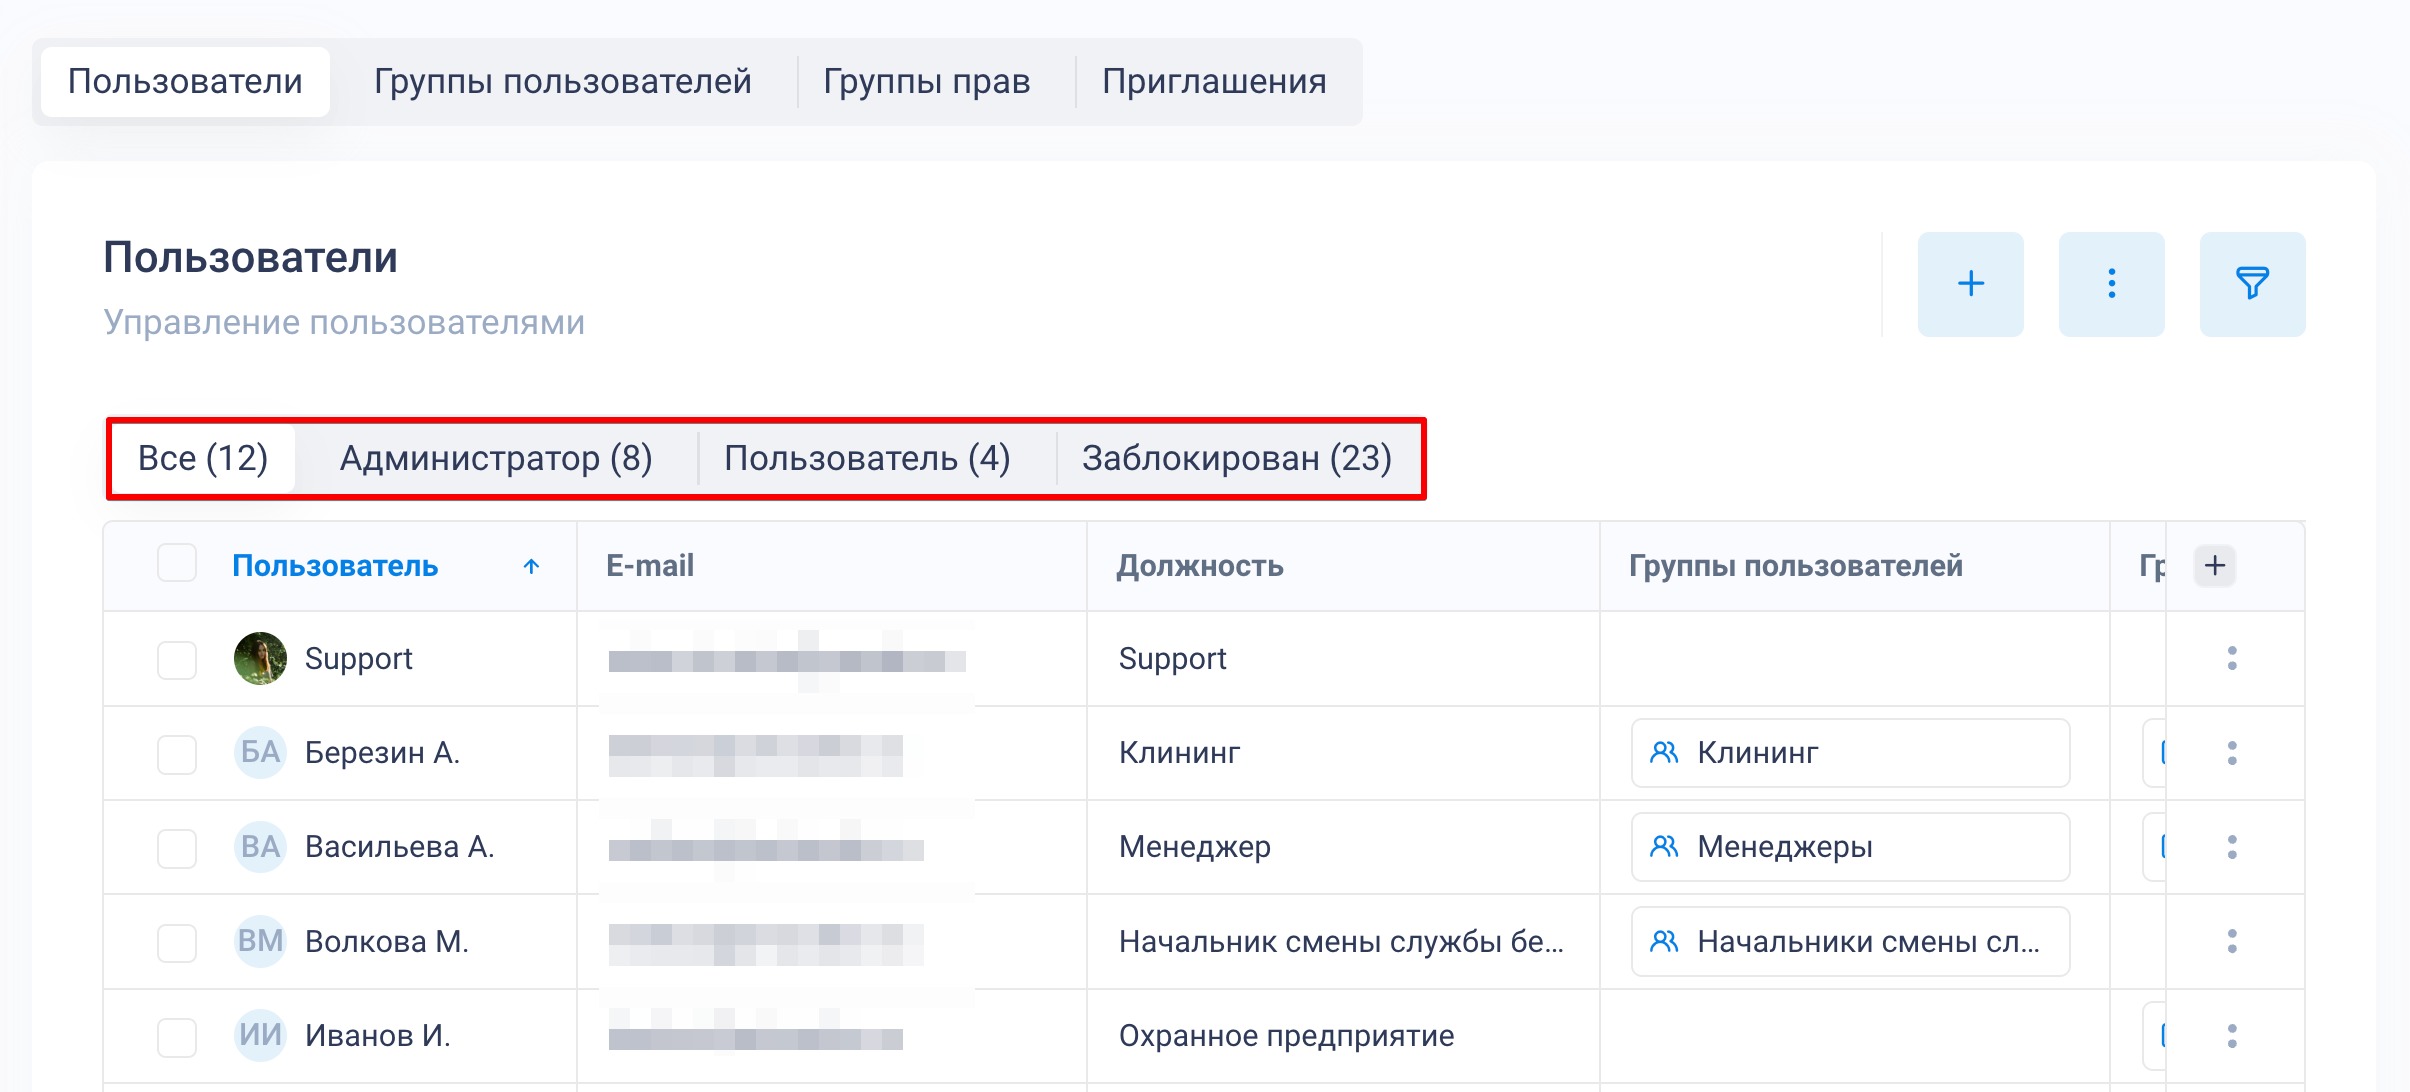Sort by the E-mail column header
The width and height of the screenshot is (2410, 1092).
tap(650, 566)
